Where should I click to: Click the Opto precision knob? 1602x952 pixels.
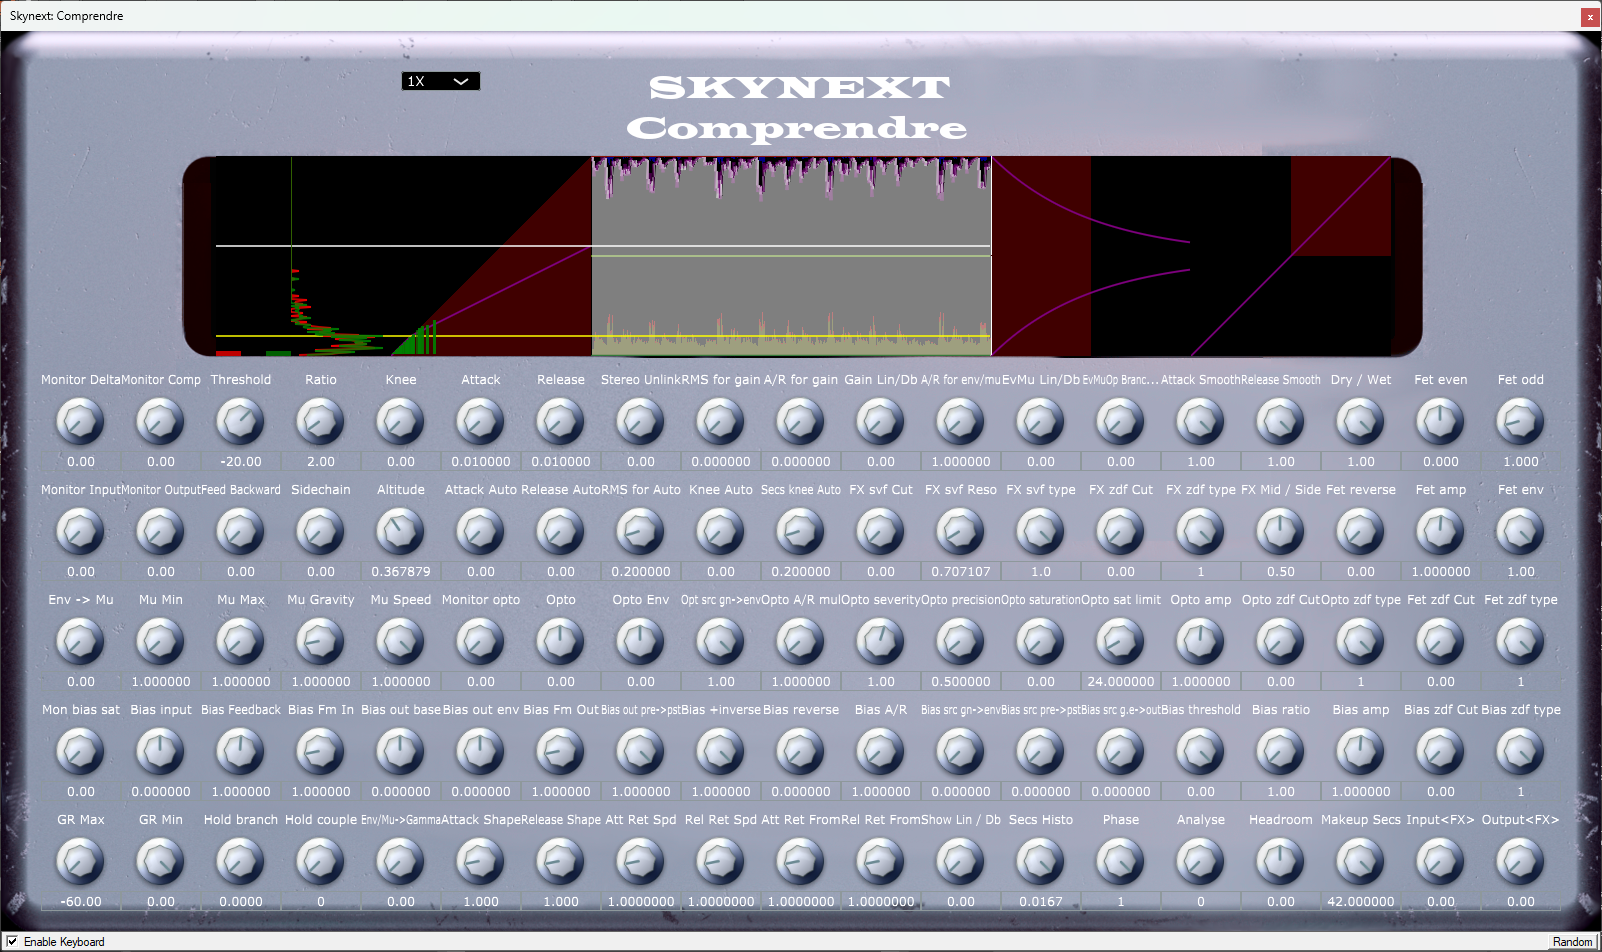click(960, 641)
